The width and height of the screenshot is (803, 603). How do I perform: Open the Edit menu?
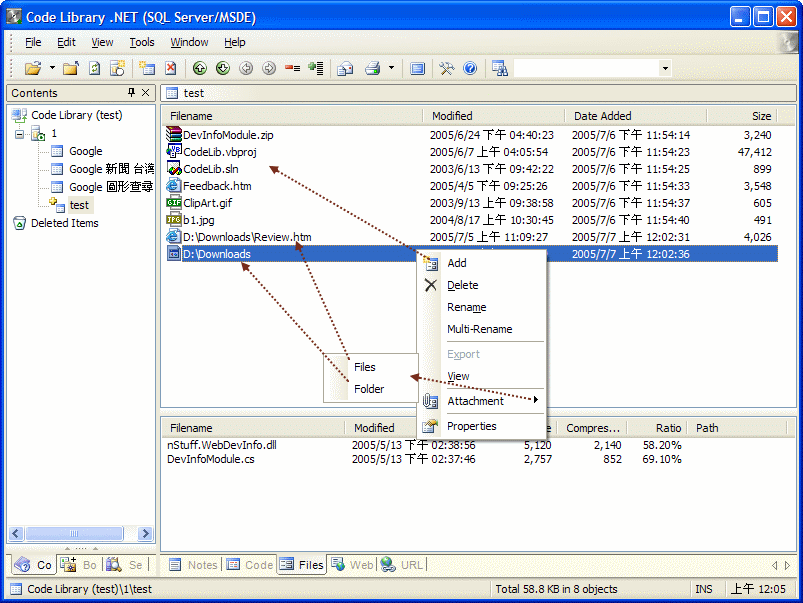[x=66, y=42]
